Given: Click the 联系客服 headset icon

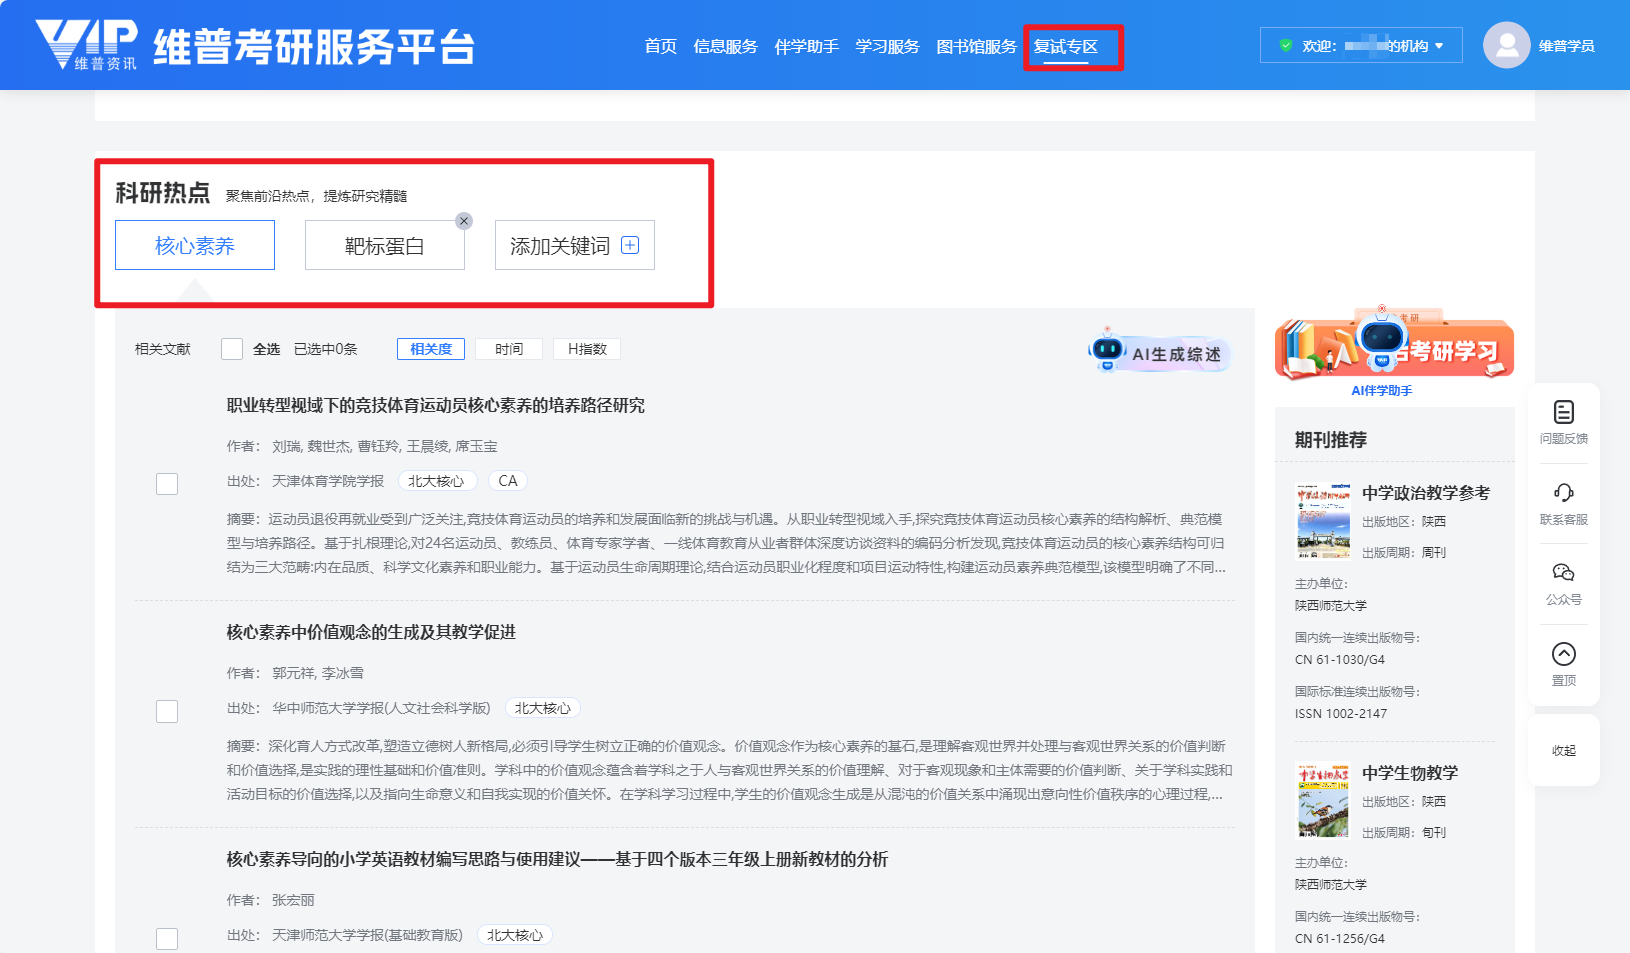Looking at the screenshot, I should [1563, 493].
